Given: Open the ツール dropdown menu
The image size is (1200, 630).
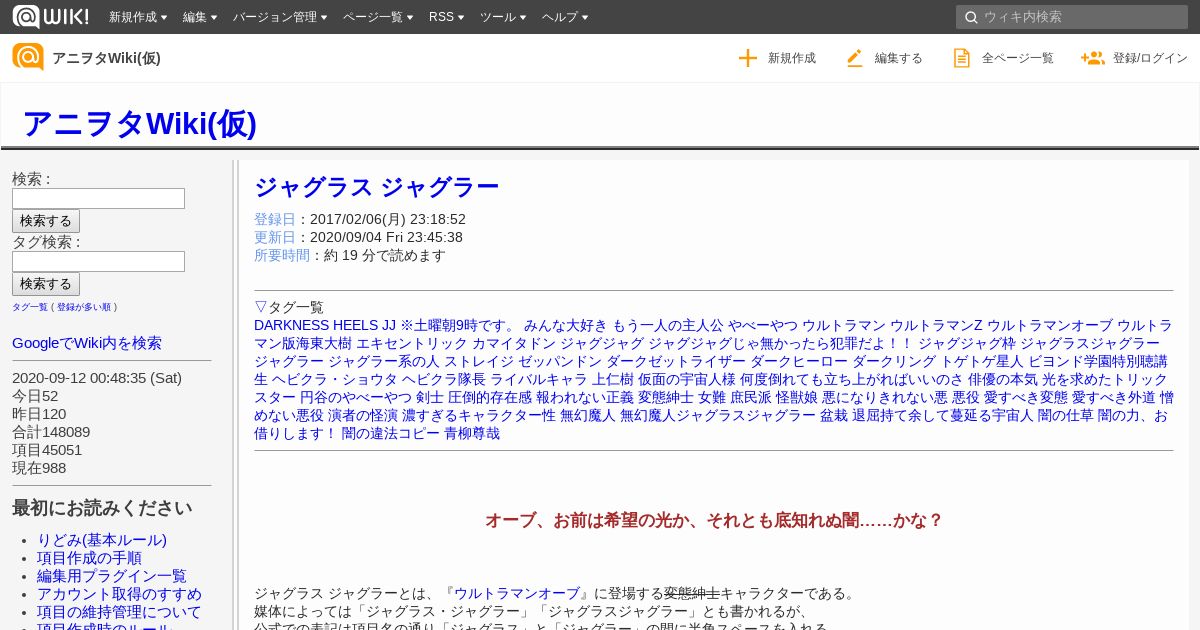Looking at the screenshot, I should (x=504, y=17).
